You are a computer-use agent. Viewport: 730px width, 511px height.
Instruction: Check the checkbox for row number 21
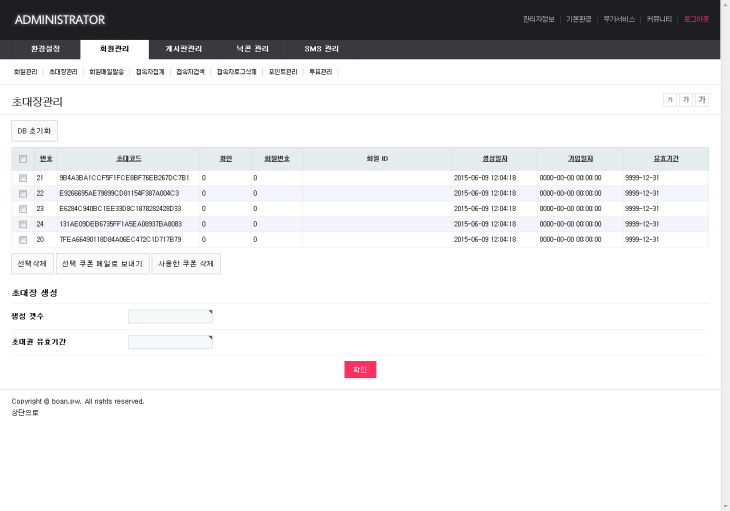pyautogui.click(x=23, y=178)
